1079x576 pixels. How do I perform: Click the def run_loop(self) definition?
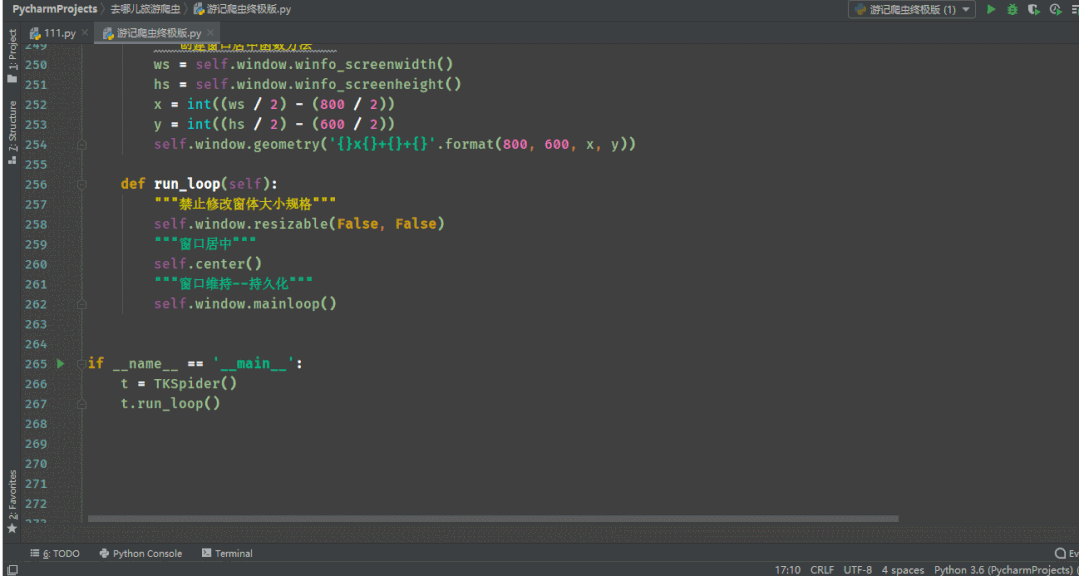click(x=199, y=184)
